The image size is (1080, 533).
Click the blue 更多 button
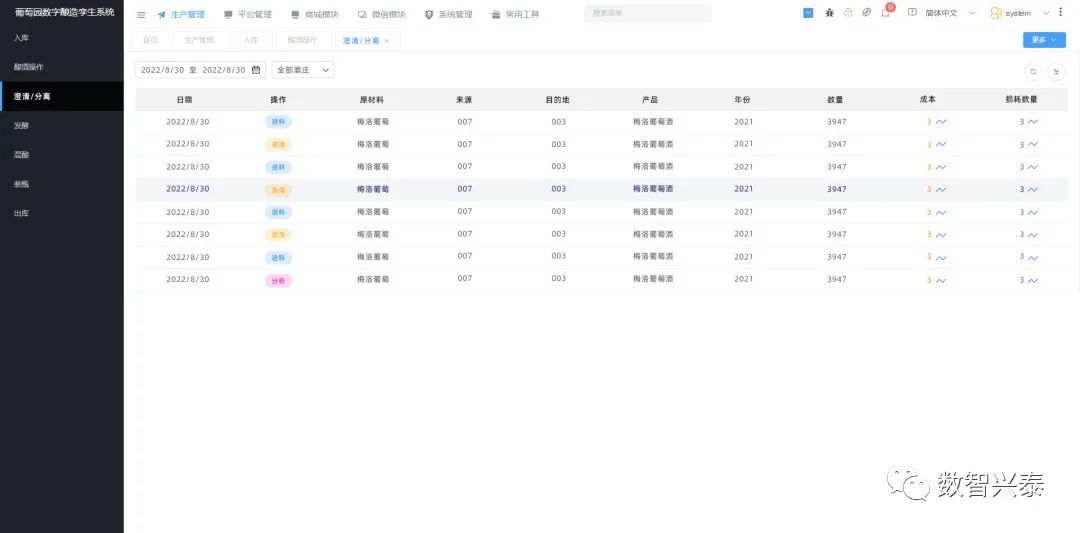(x=1044, y=40)
